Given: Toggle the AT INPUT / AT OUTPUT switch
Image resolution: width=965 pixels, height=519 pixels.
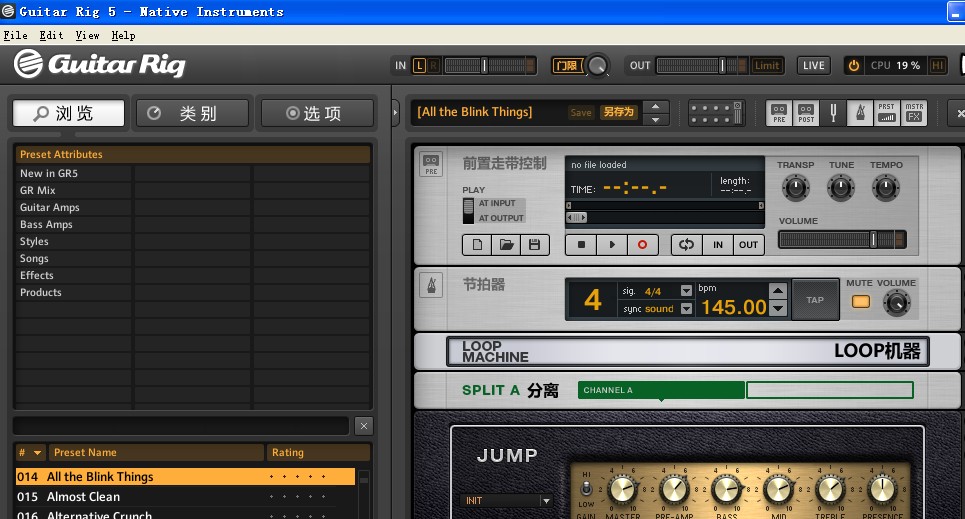Looking at the screenshot, I should tap(468, 211).
